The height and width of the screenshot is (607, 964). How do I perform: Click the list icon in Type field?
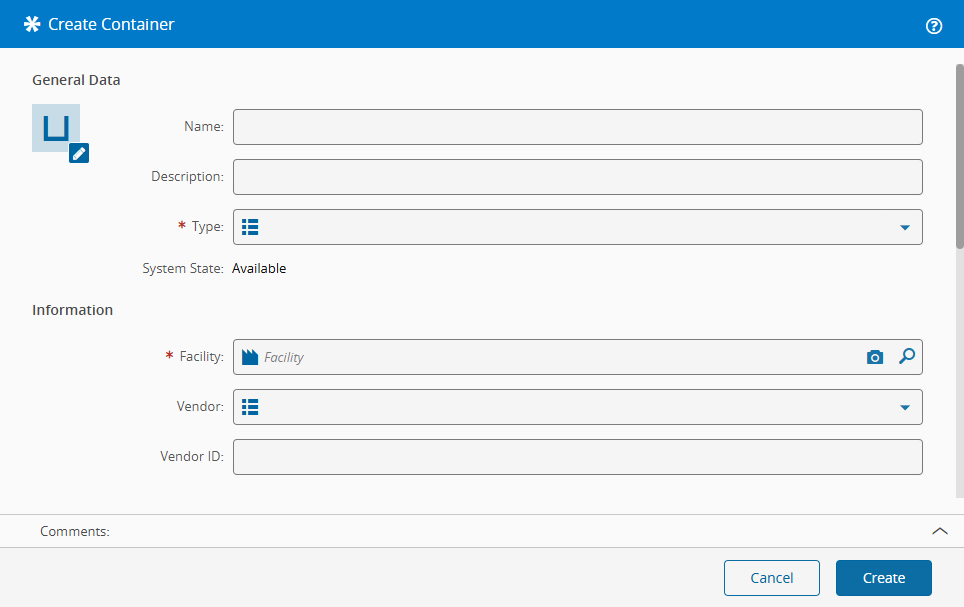pos(251,227)
